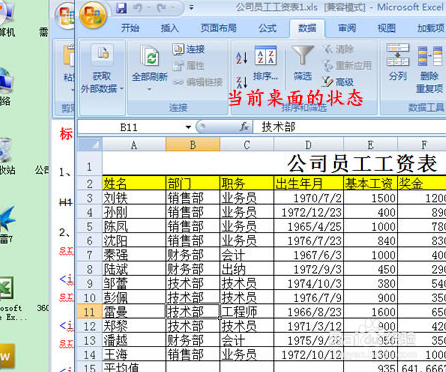This screenshot has height=372, width=446.
Task: Toggle the 筛选 filter funnel
Action: (303, 63)
